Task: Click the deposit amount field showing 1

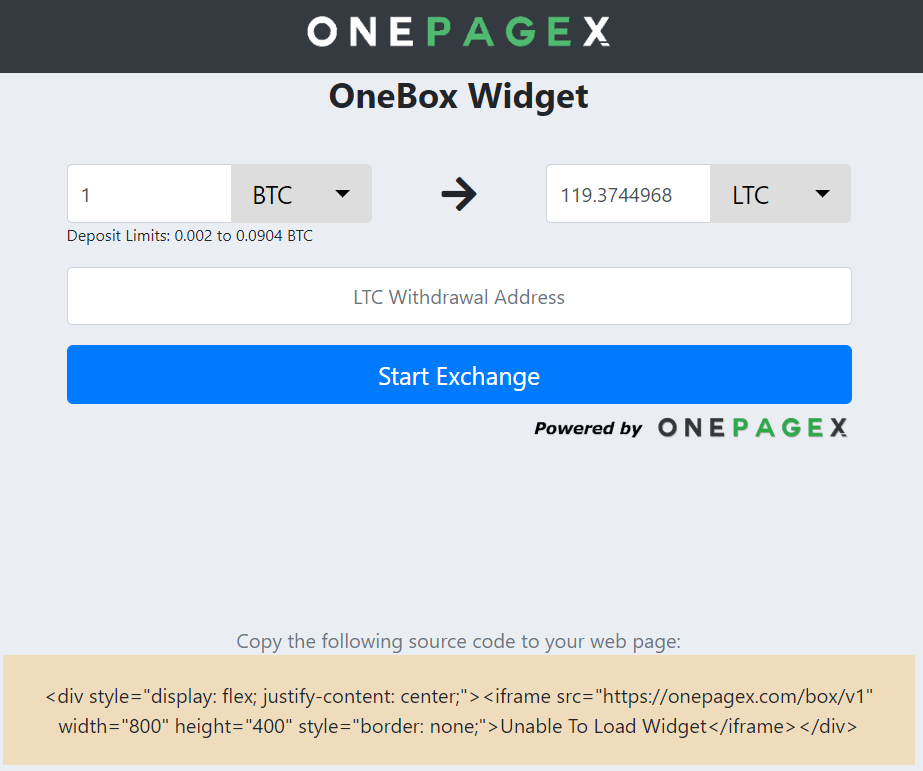Action: tap(150, 194)
